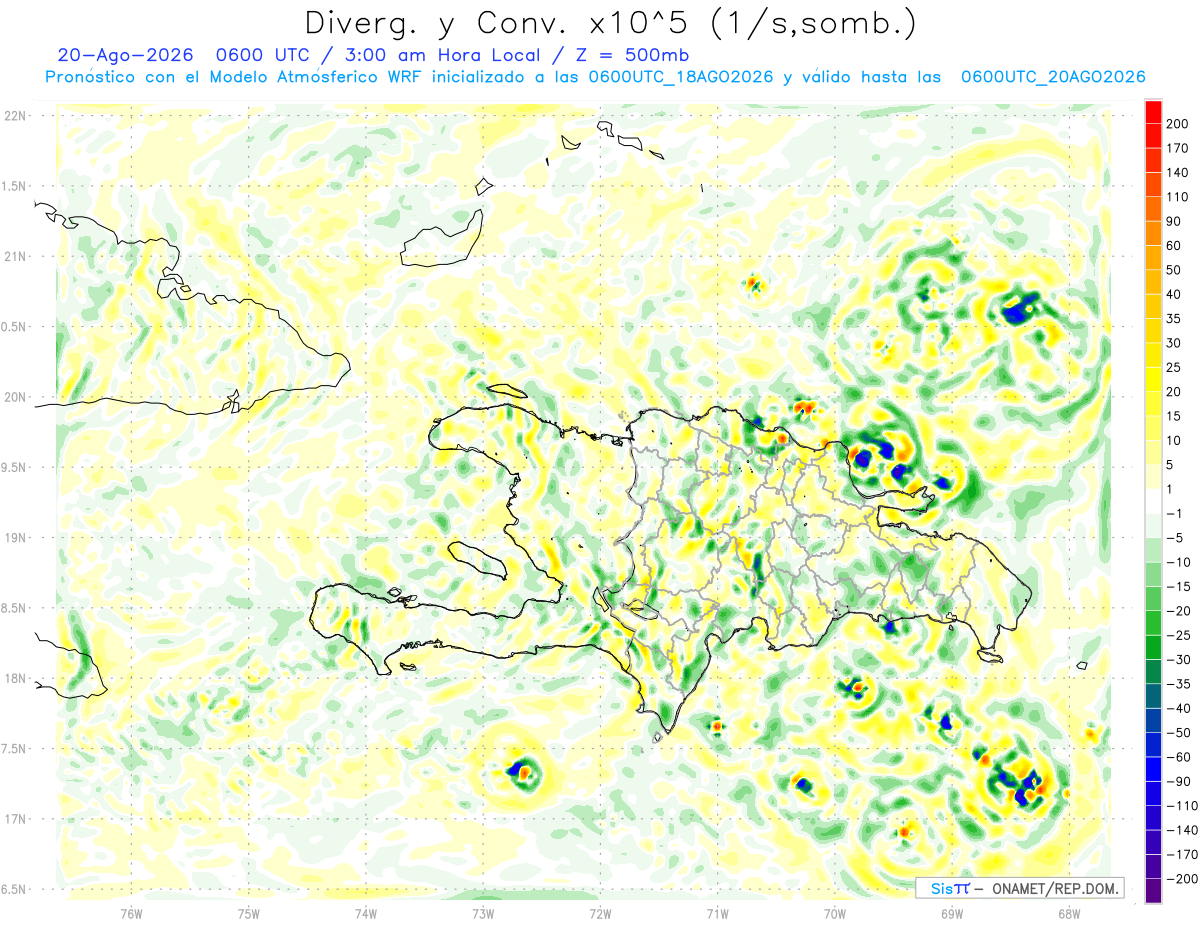Click longitude axis label '74W'
The image size is (1200, 927).
pyautogui.click(x=366, y=913)
